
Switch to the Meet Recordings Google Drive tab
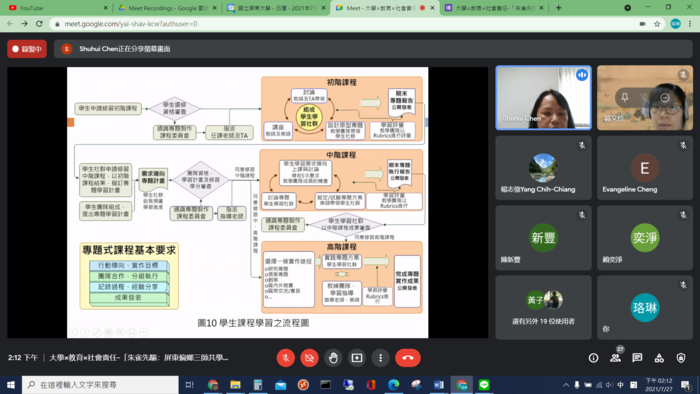pos(166,8)
